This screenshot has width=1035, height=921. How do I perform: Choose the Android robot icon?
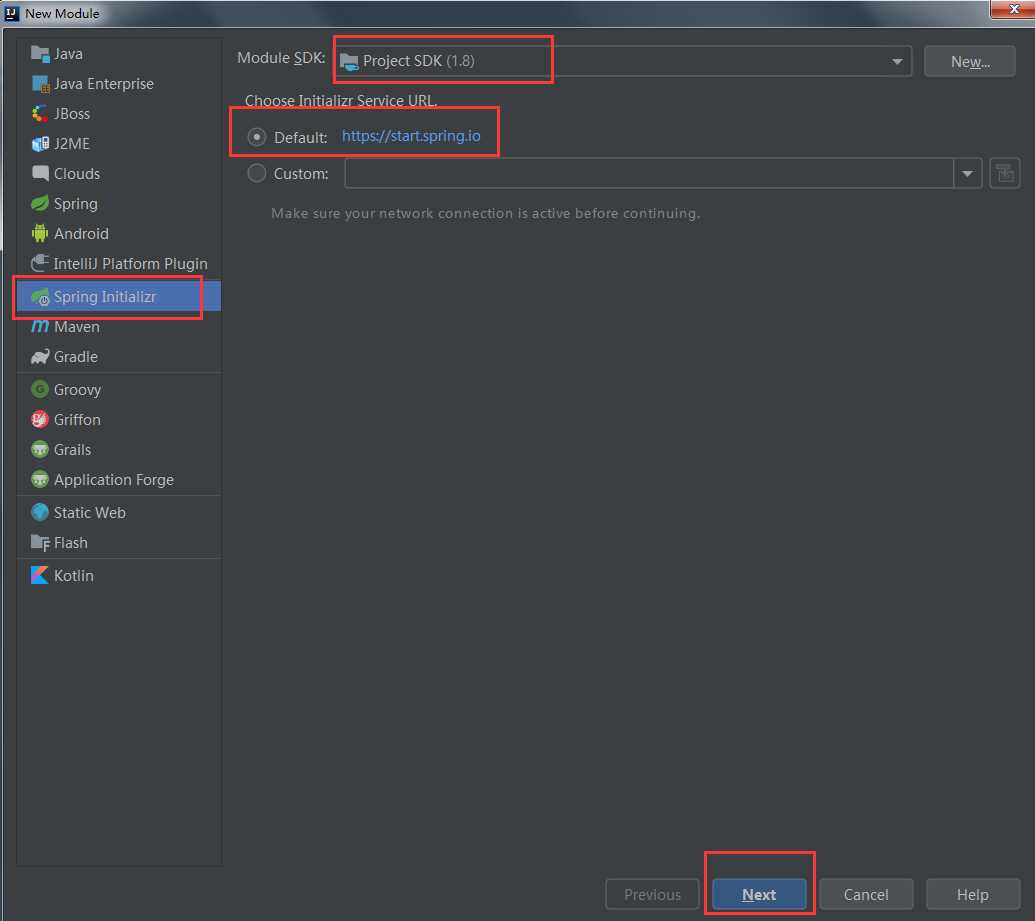pyautogui.click(x=40, y=233)
